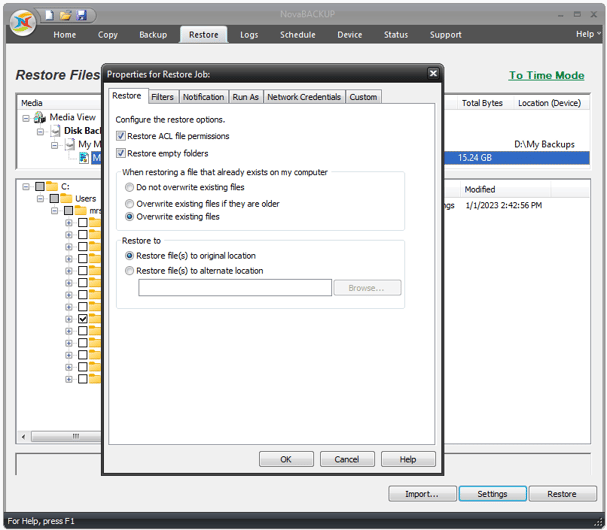607x530 pixels.
Task: Switch to the Notification tab
Action: tap(204, 97)
